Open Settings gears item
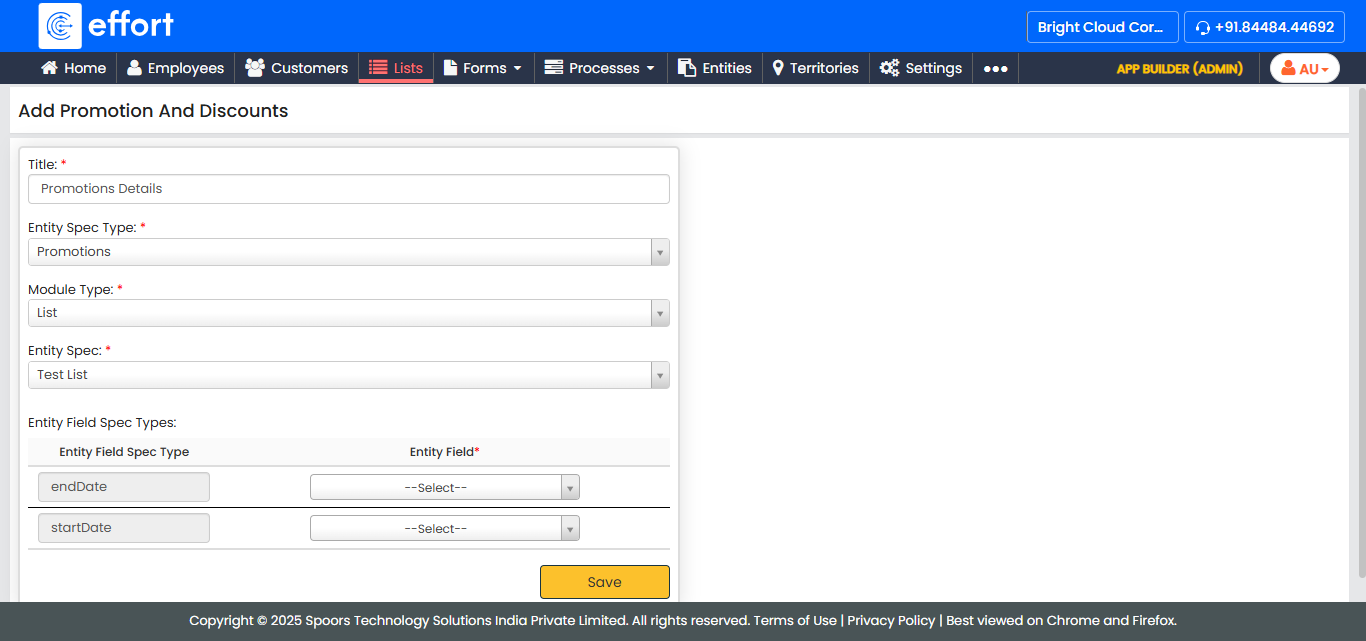The height and width of the screenshot is (641, 1366). pyautogui.click(x=920, y=68)
